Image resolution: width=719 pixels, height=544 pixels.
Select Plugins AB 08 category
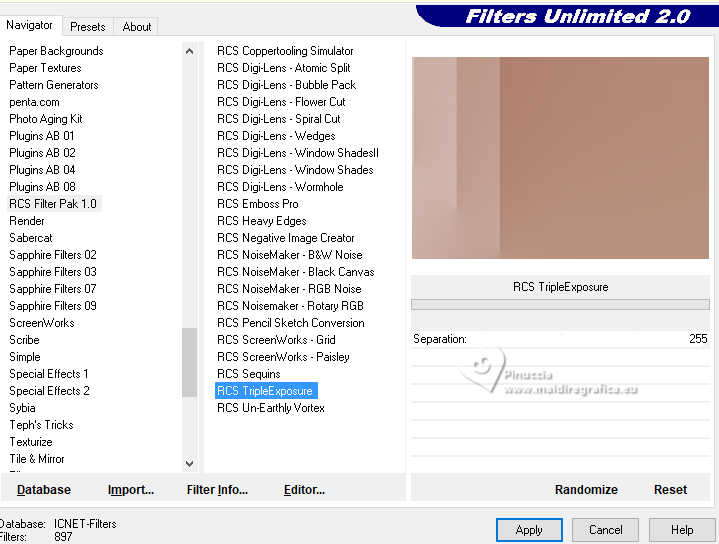click(x=42, y=187)
